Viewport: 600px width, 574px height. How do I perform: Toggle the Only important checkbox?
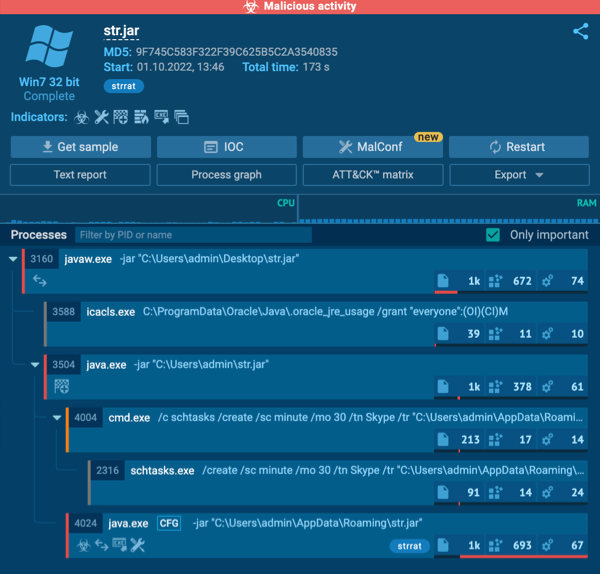click(x=492, y=235)
